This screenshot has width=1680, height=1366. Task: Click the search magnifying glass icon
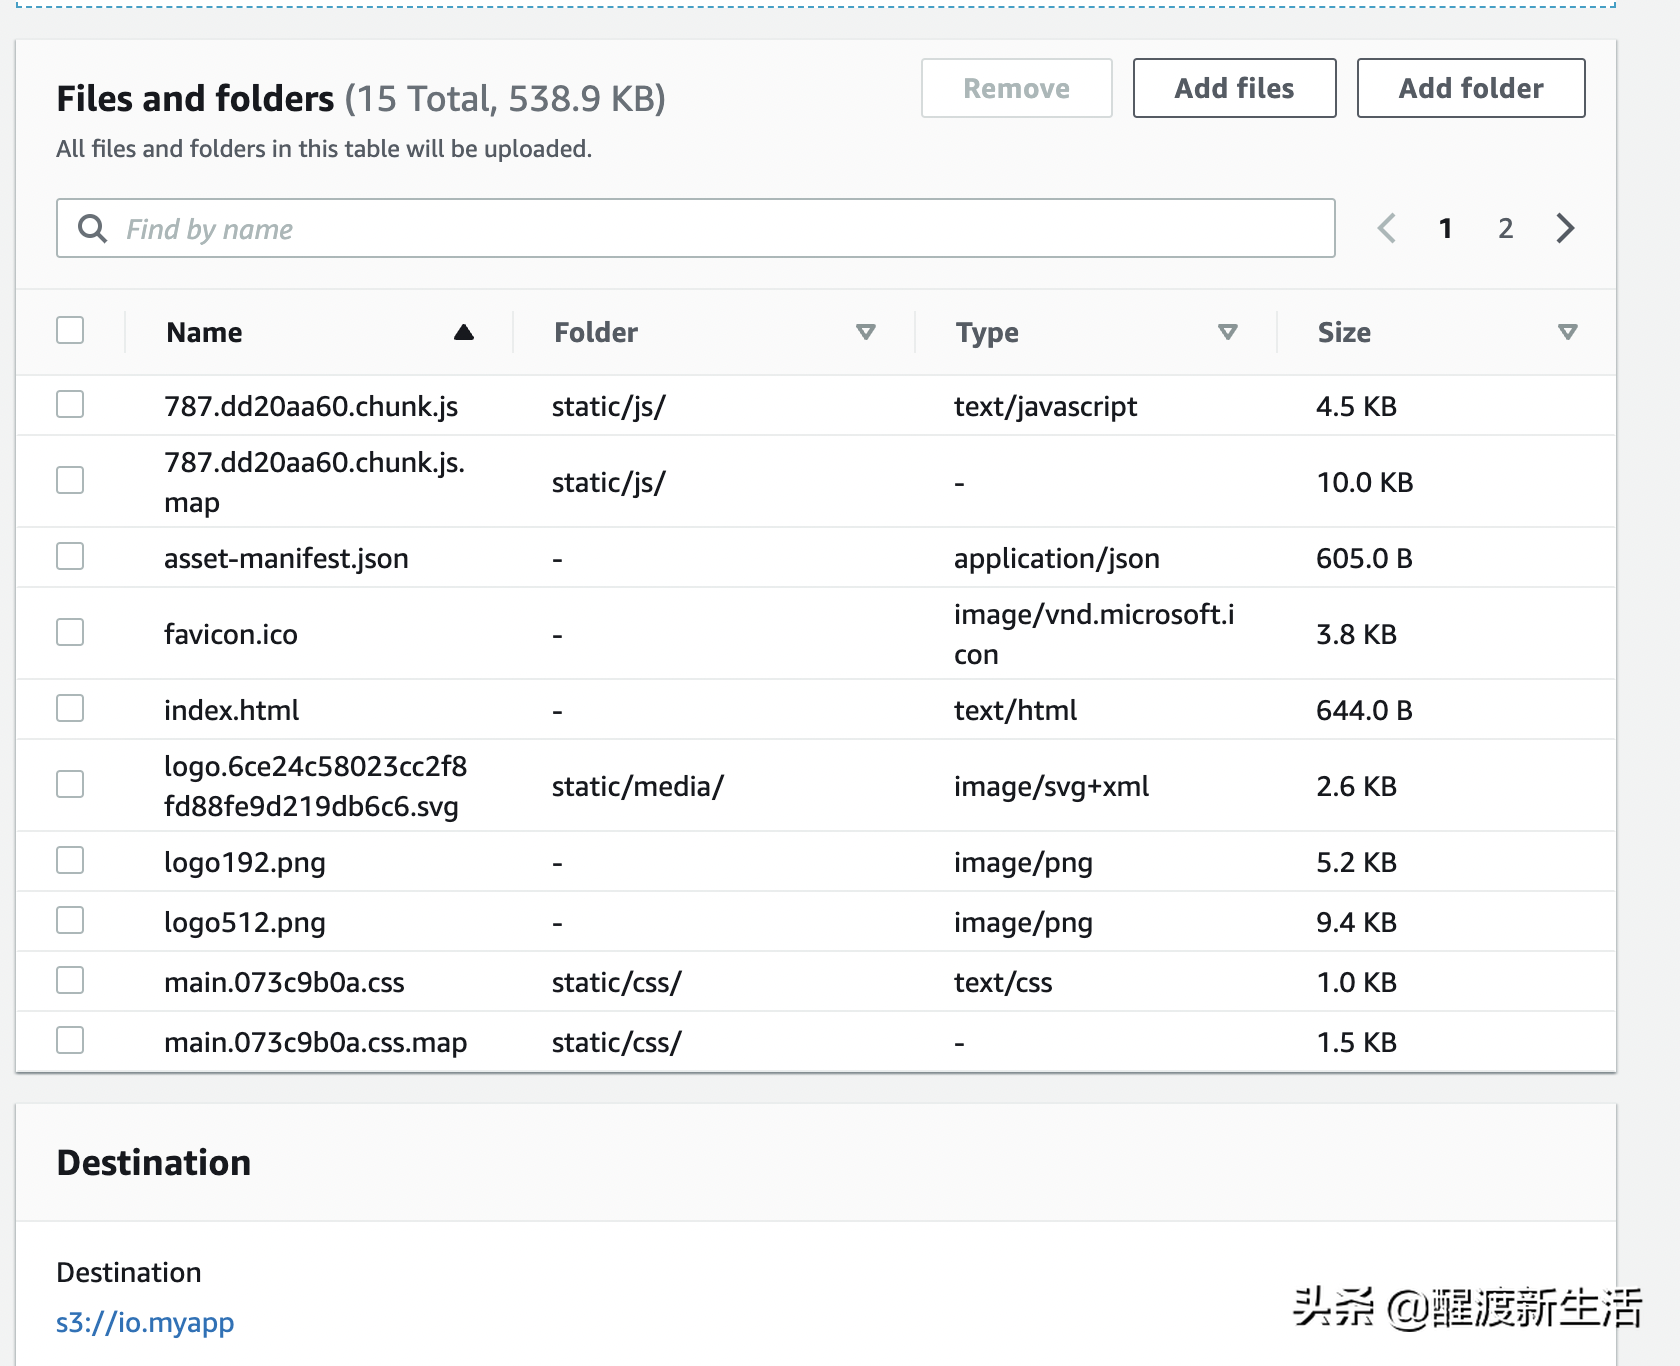[x=92, y=228]
